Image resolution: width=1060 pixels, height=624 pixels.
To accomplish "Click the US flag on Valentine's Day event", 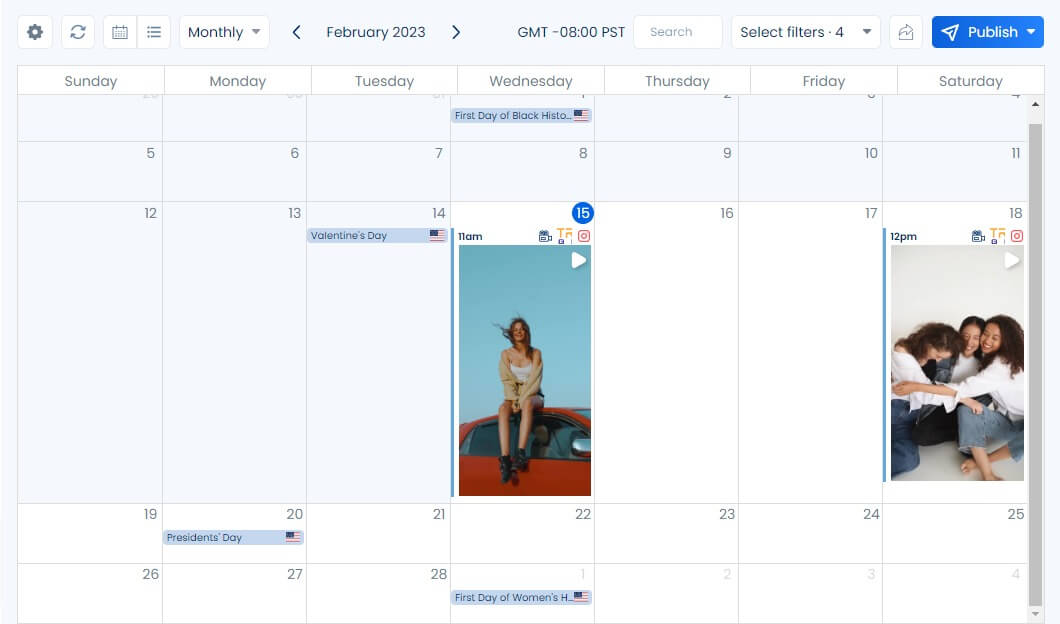I will pos(436,235).
